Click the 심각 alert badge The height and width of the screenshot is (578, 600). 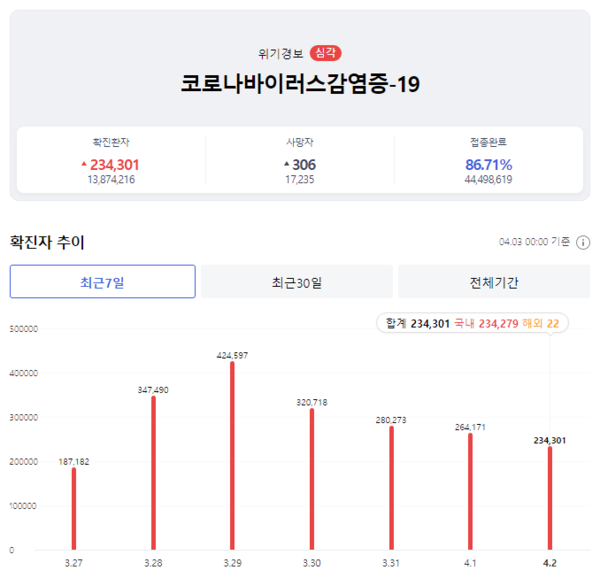click(325, 53)
